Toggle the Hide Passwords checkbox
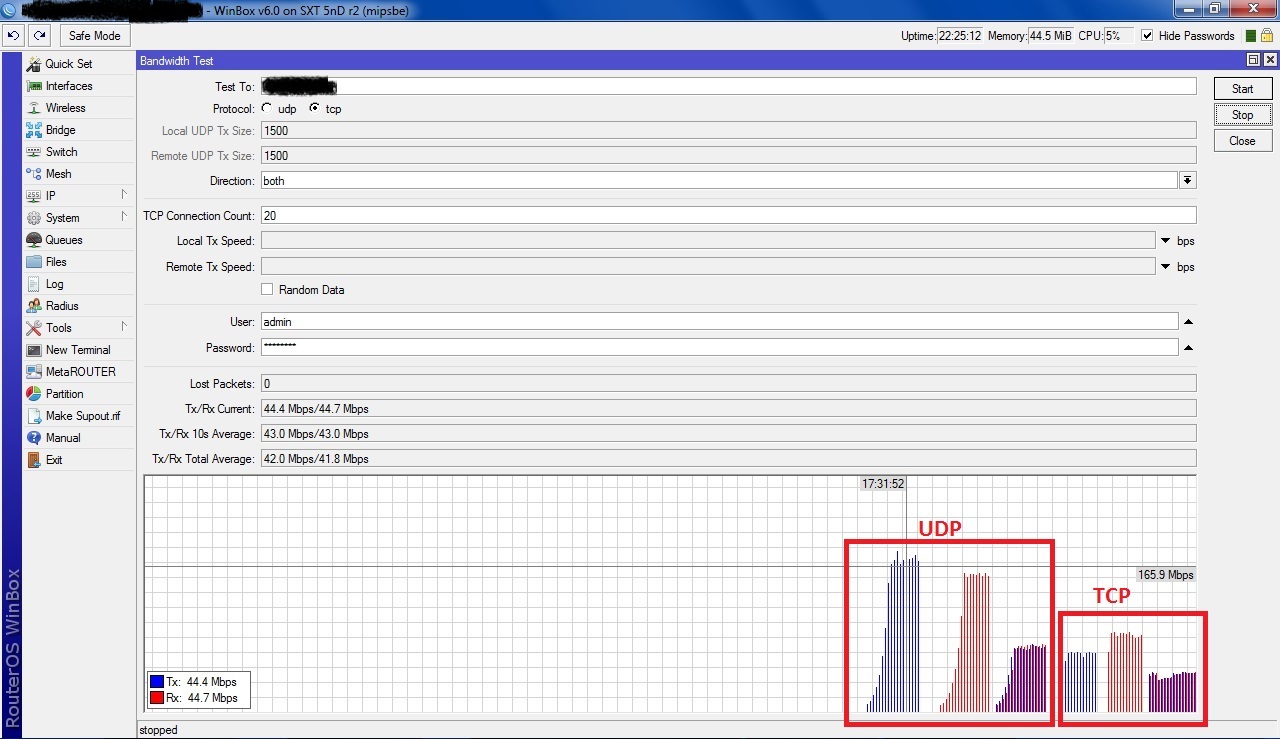This screenshot has width=1280, height=739. [1147, 36]
